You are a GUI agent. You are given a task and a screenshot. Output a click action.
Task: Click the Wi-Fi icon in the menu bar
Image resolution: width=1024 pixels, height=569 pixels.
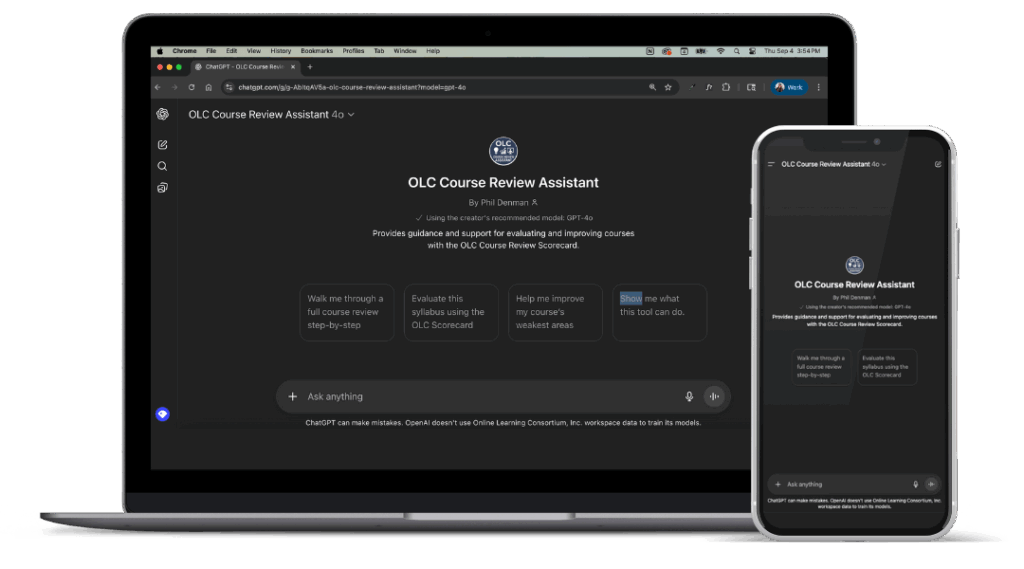721,51
